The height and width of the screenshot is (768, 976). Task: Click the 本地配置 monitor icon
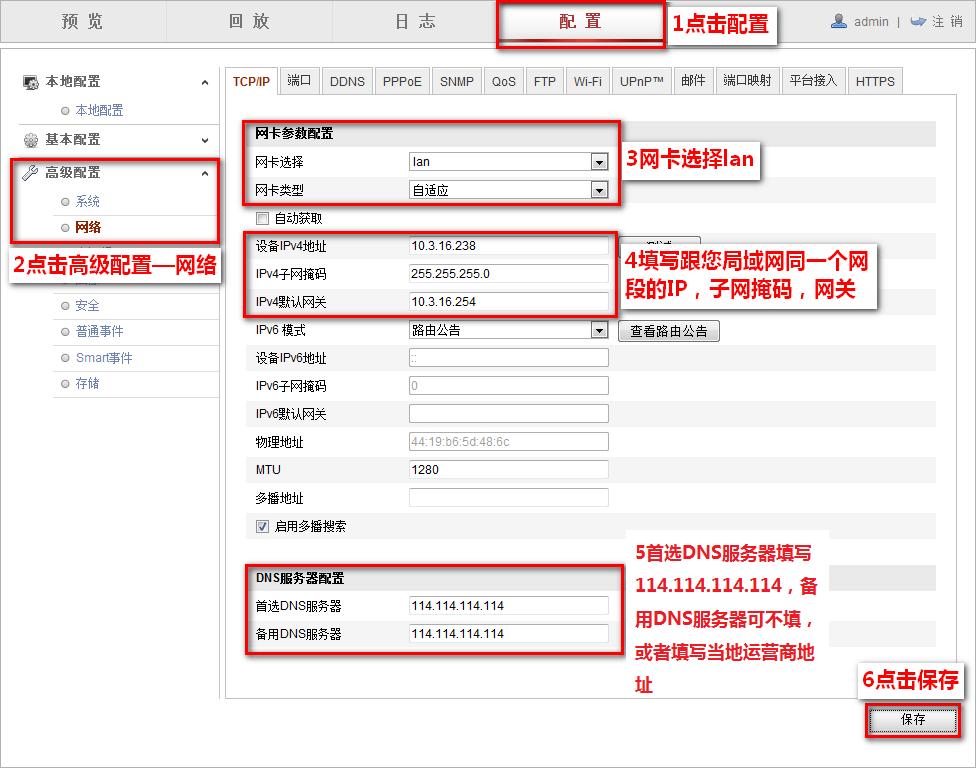30,81
